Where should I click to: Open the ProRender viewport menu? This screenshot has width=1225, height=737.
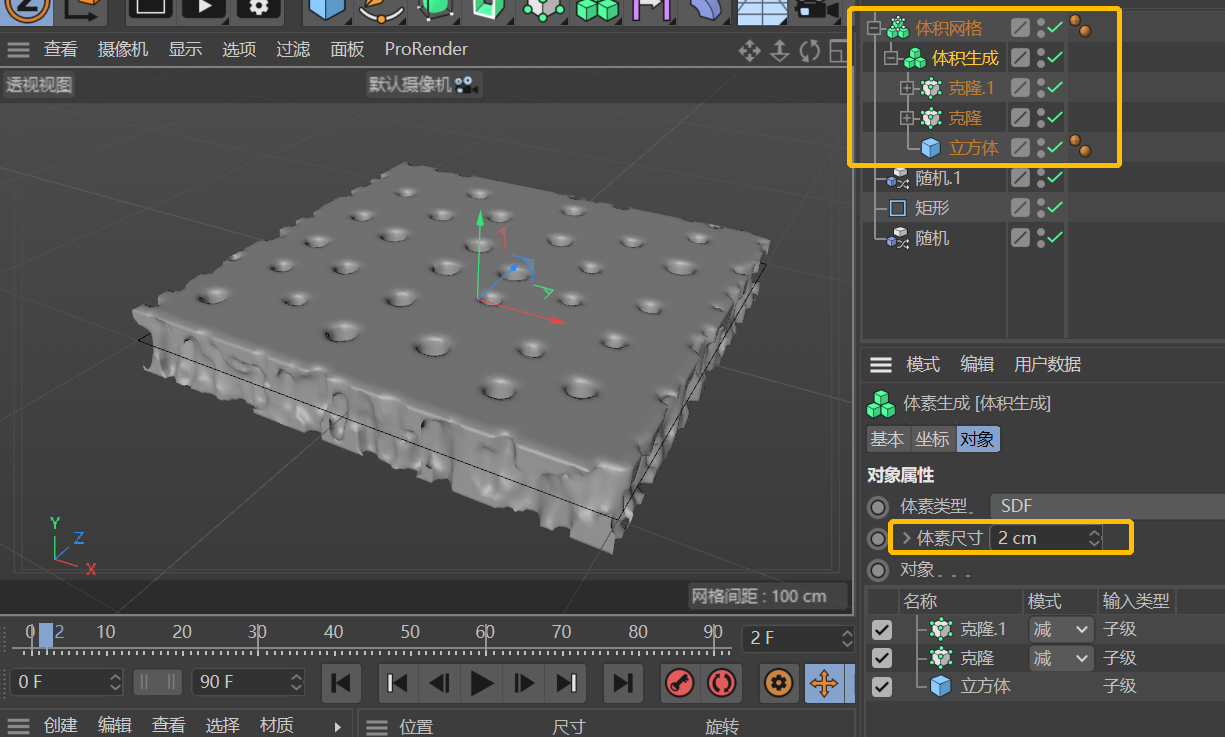pyautogui.click(x=426, y=50)
